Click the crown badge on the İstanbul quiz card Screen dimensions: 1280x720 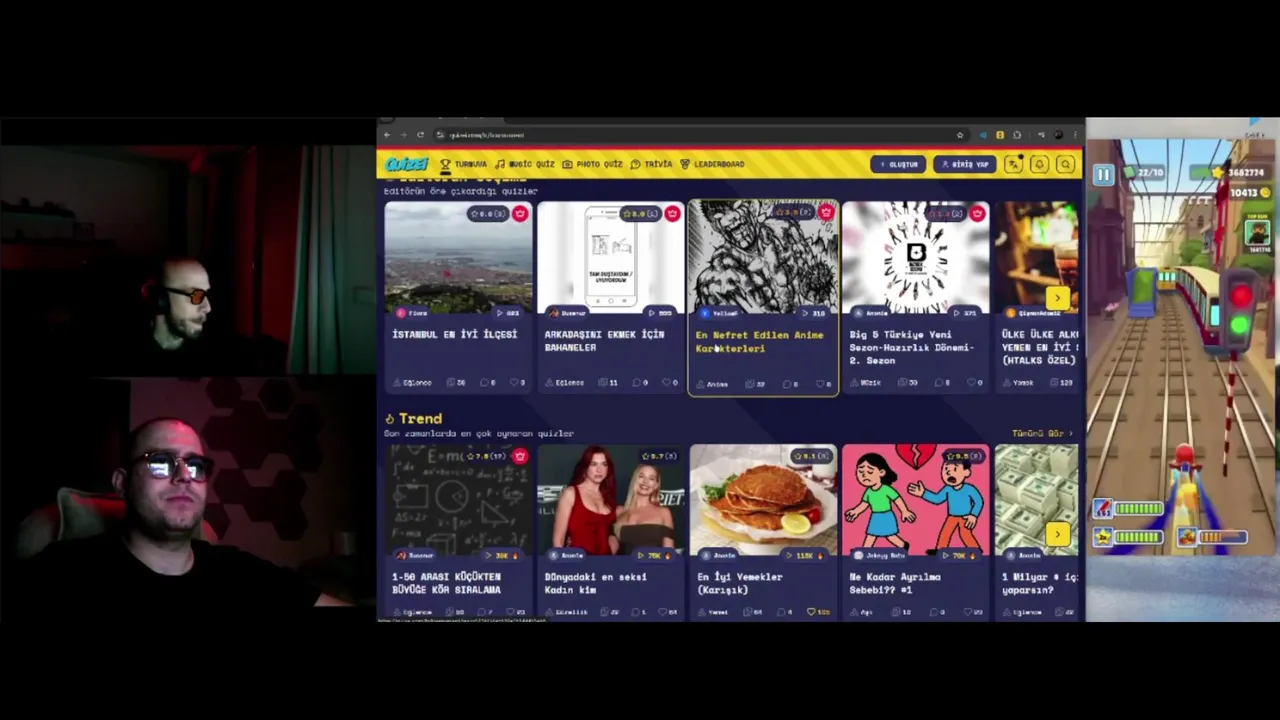(520, 214)
